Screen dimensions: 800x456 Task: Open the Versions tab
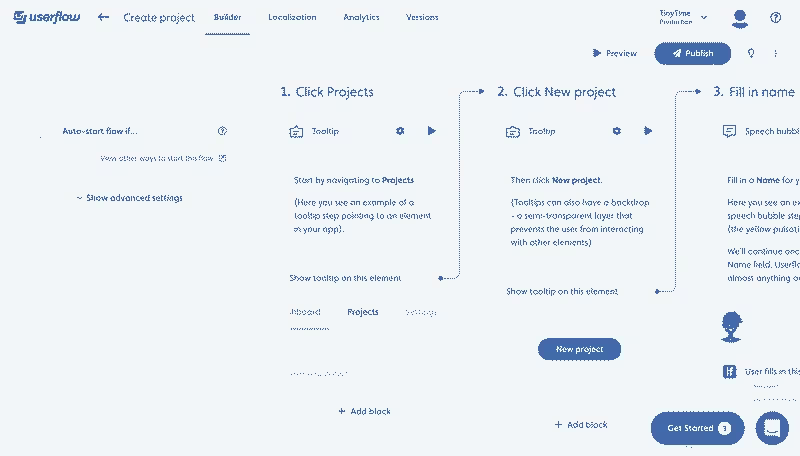tap(422, 17)
